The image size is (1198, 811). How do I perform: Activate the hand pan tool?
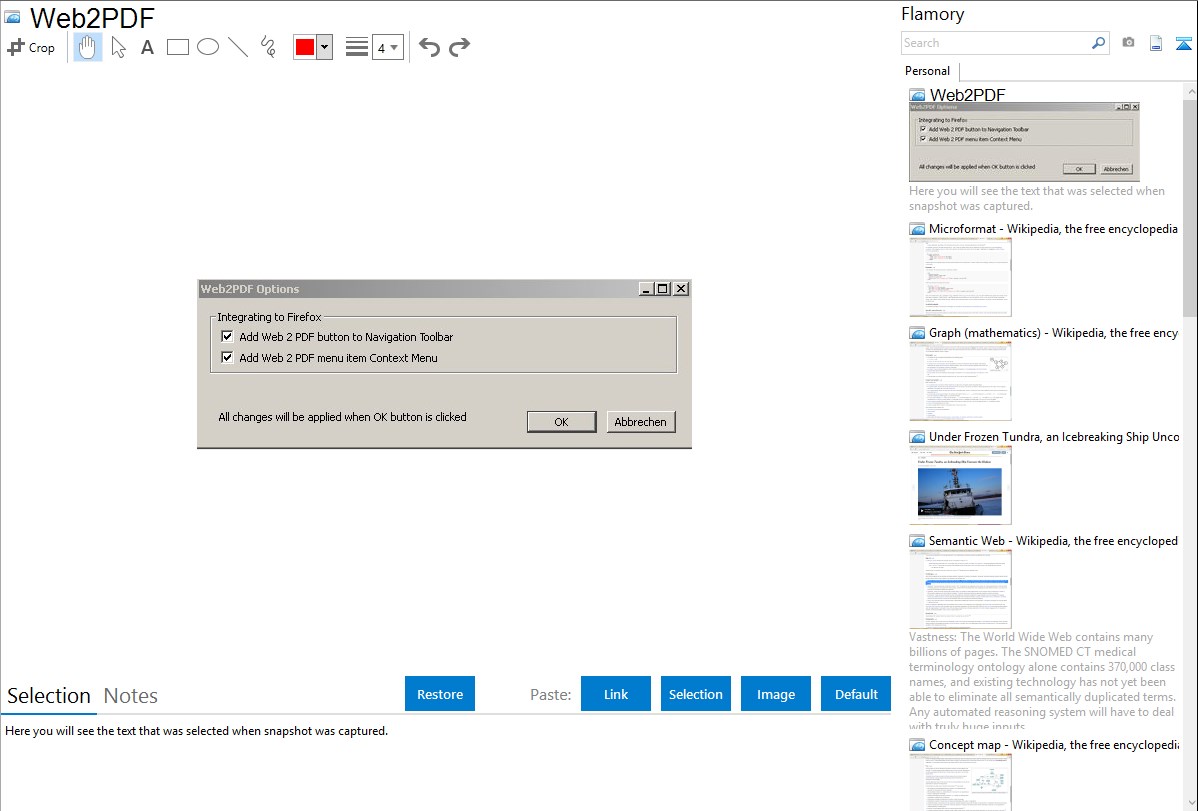88,47
